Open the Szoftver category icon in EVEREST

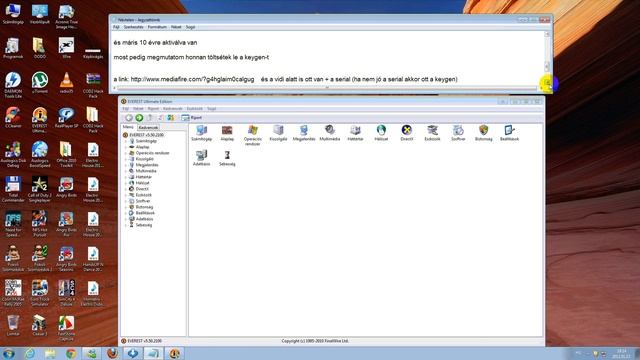[x=458, y=133]
